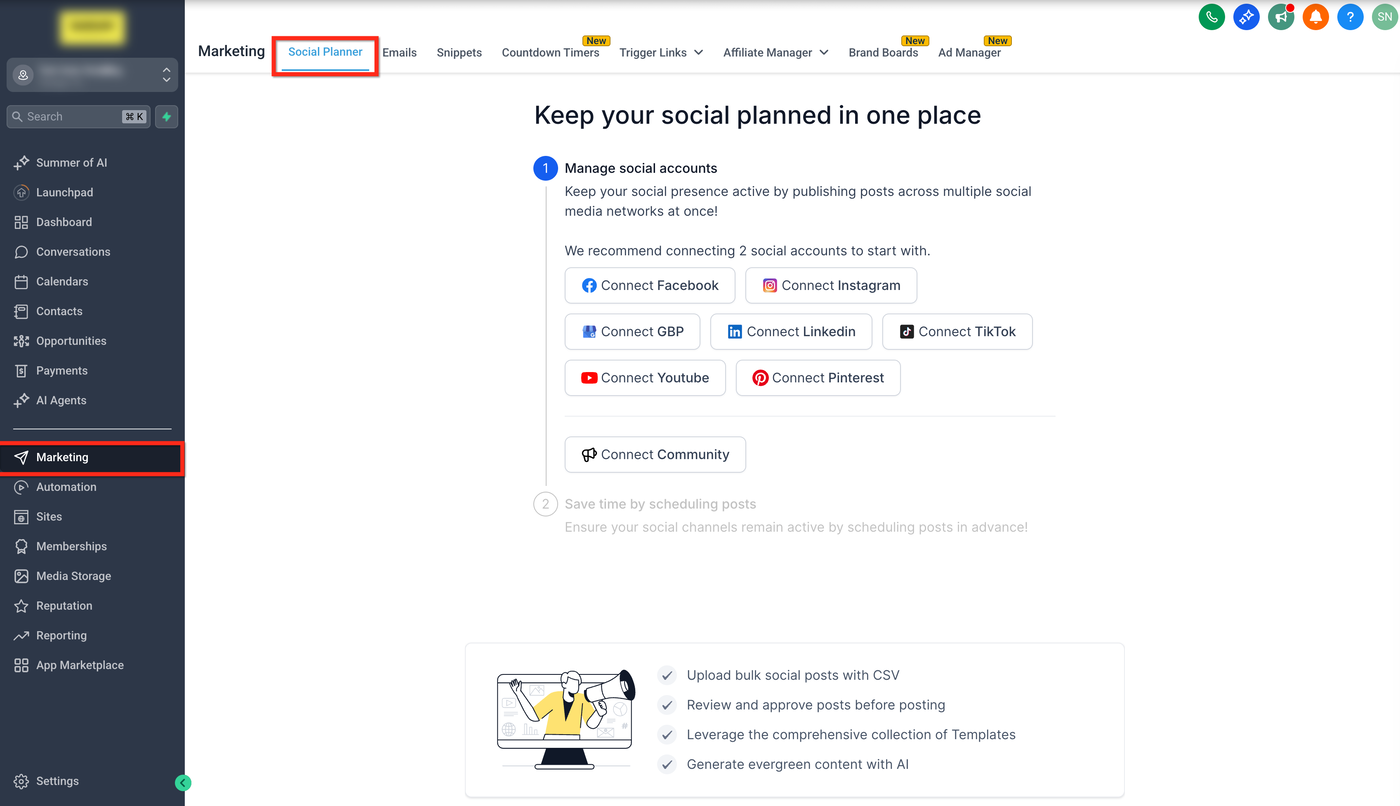Click the Connect TikTok button
Viewport: 1400px width, 806px height.
point(957,332)
